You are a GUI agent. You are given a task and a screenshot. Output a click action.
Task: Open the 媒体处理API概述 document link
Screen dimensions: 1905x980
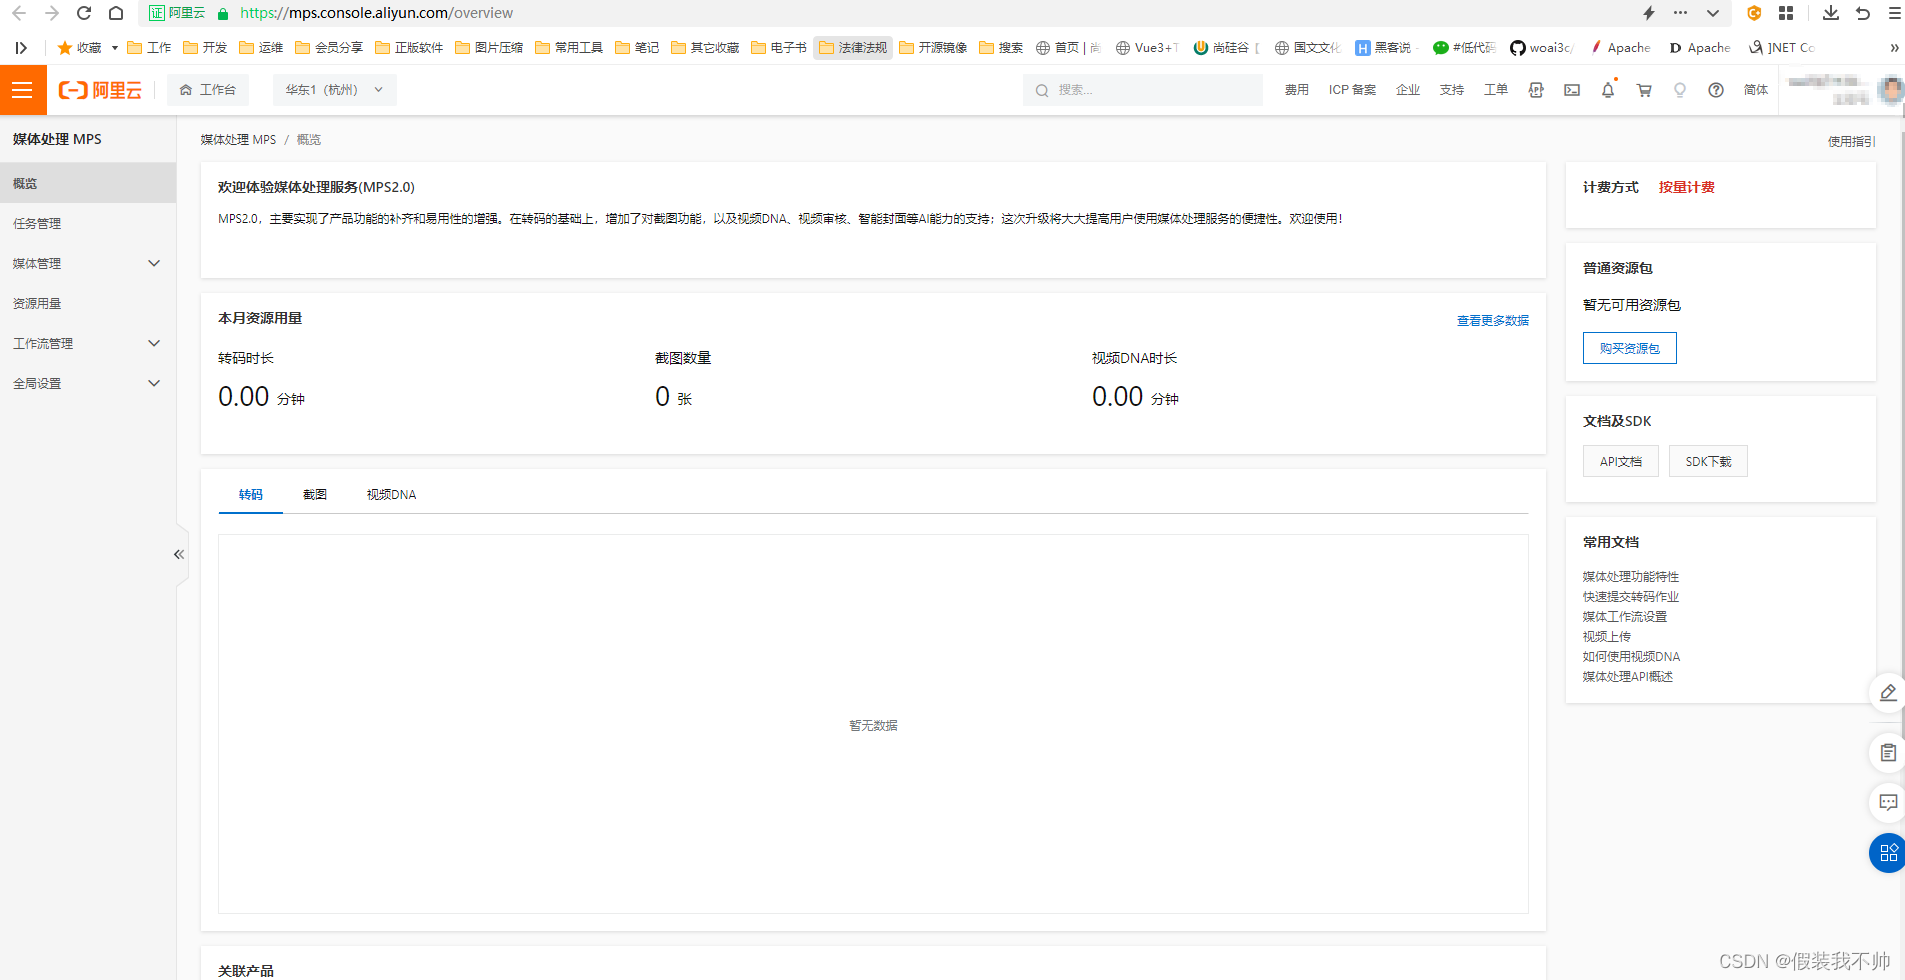[1628, 676]
